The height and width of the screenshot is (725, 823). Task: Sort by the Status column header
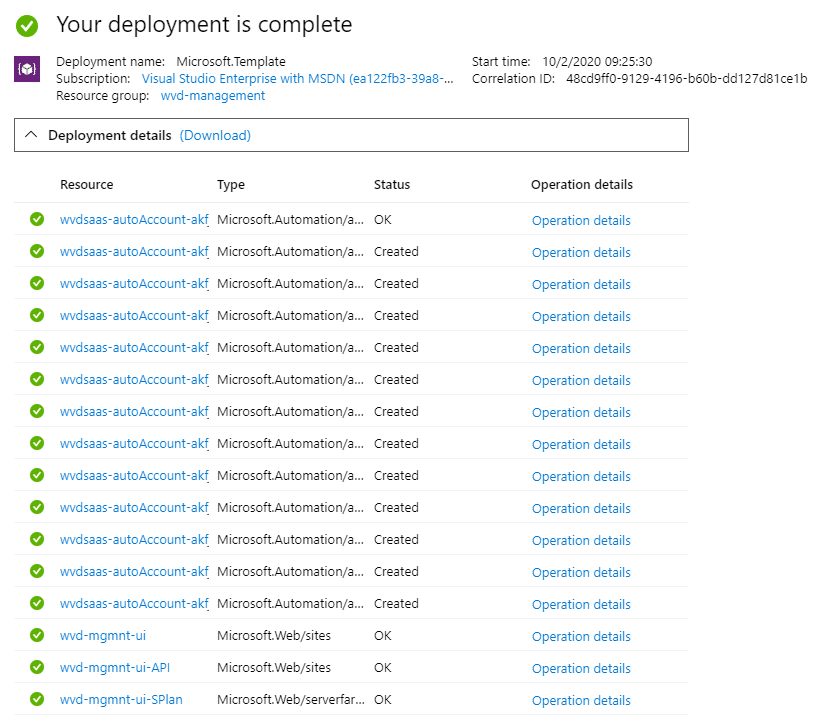pos(392,185)
